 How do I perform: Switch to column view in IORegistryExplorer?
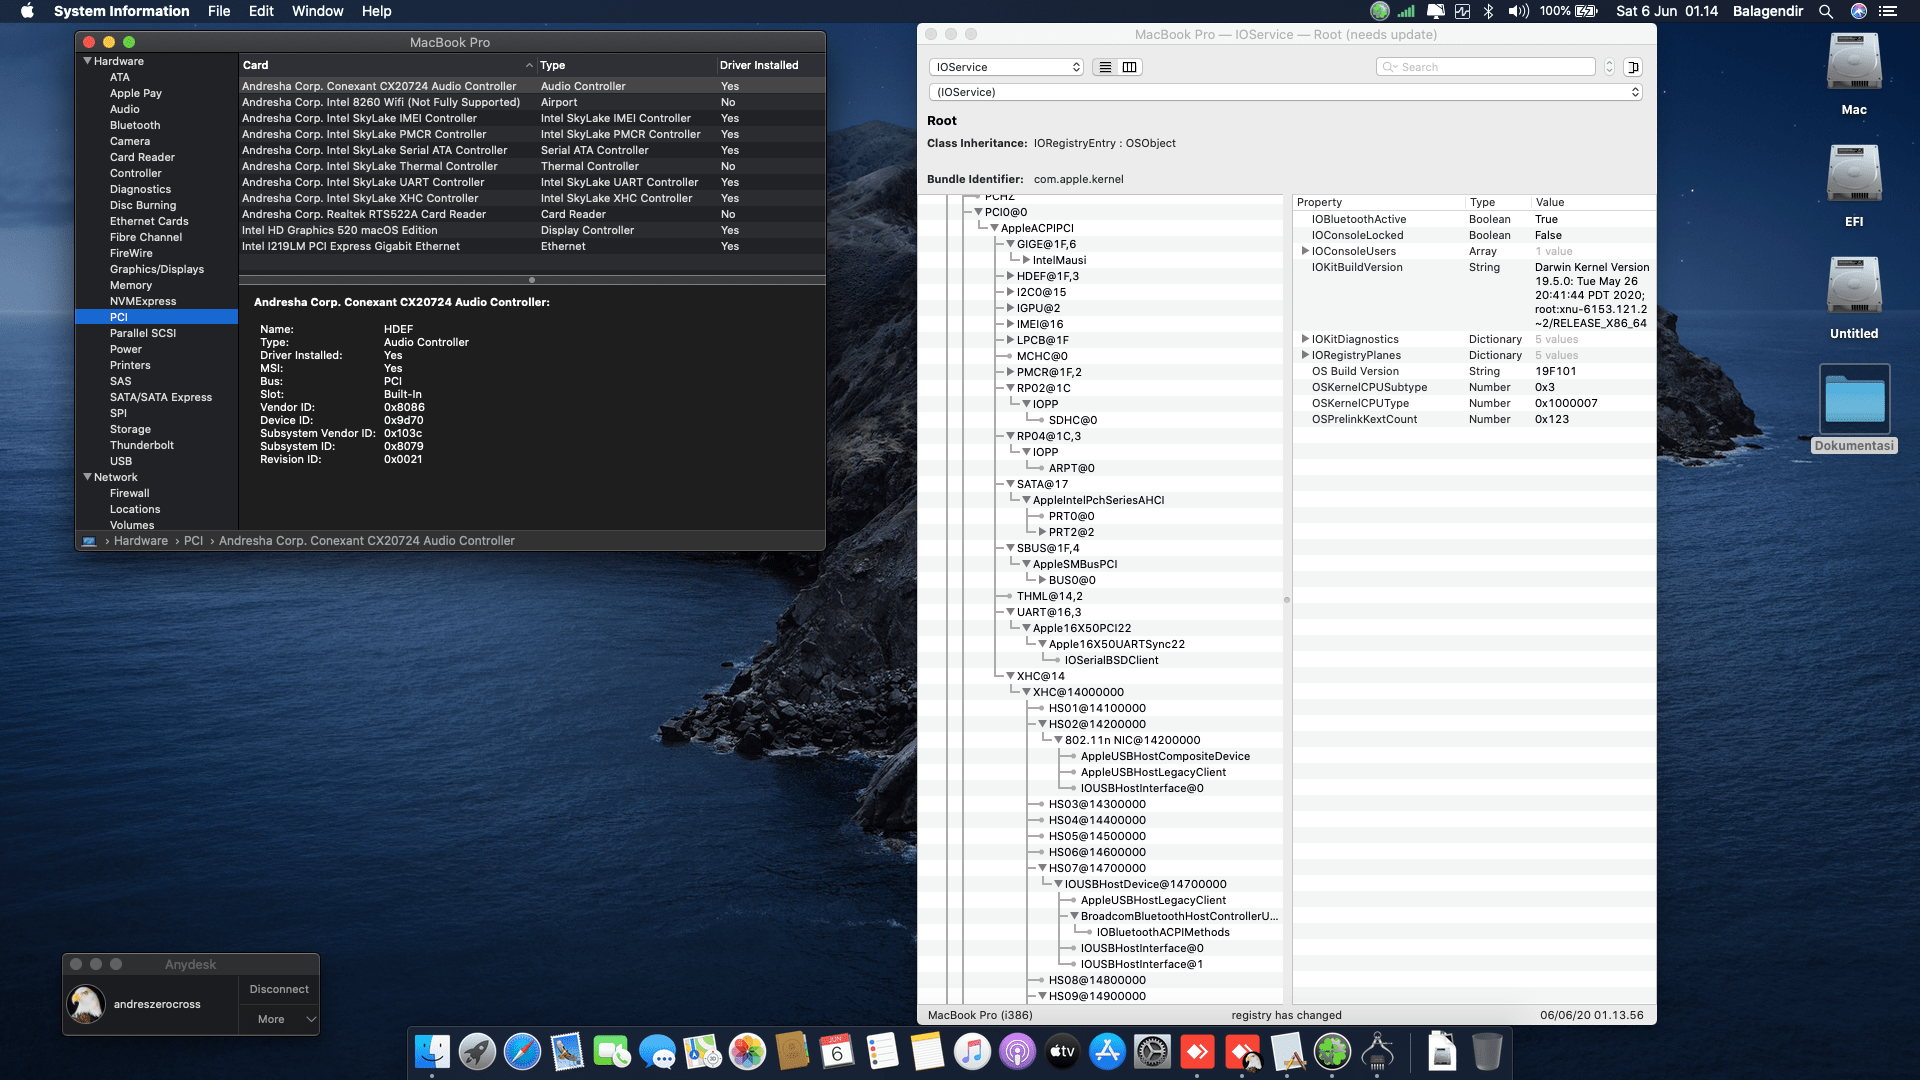click(x=1129, y=67)
